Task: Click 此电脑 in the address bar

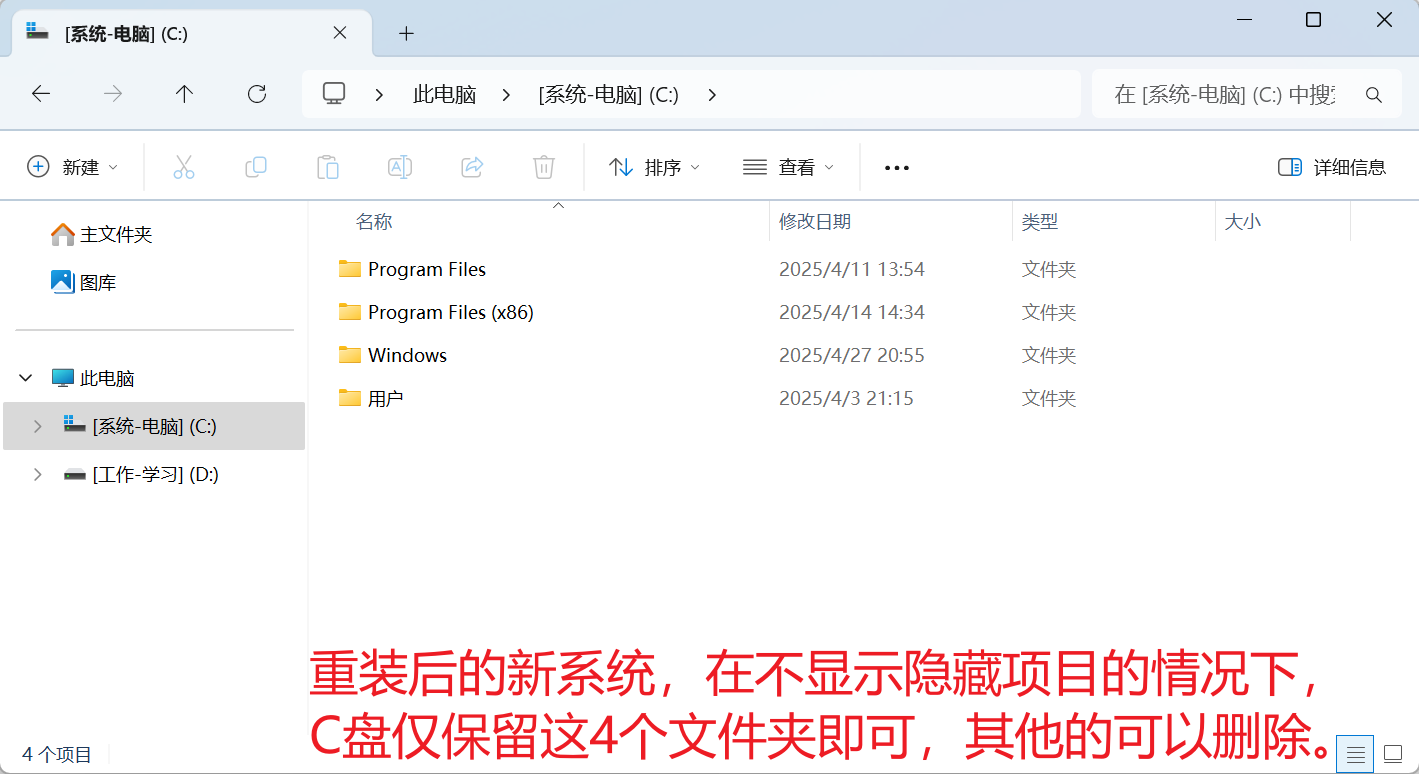Action: pyautogui.click(x=444, y=95)
